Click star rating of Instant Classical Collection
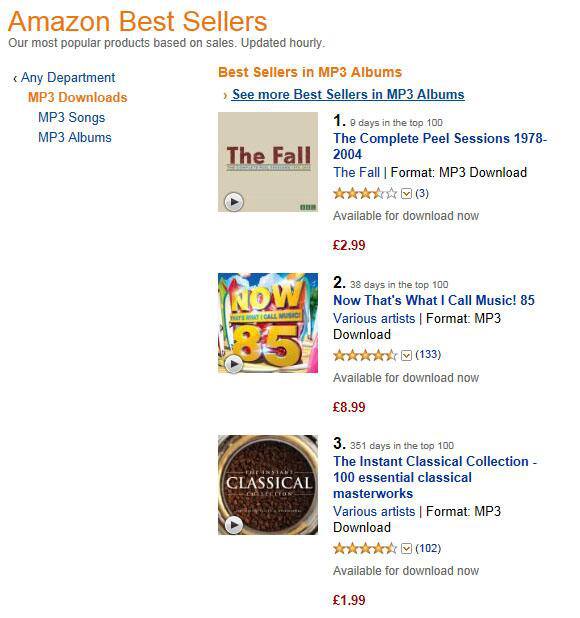This screenshot has width=580, height=618. [x=365, y=548]
